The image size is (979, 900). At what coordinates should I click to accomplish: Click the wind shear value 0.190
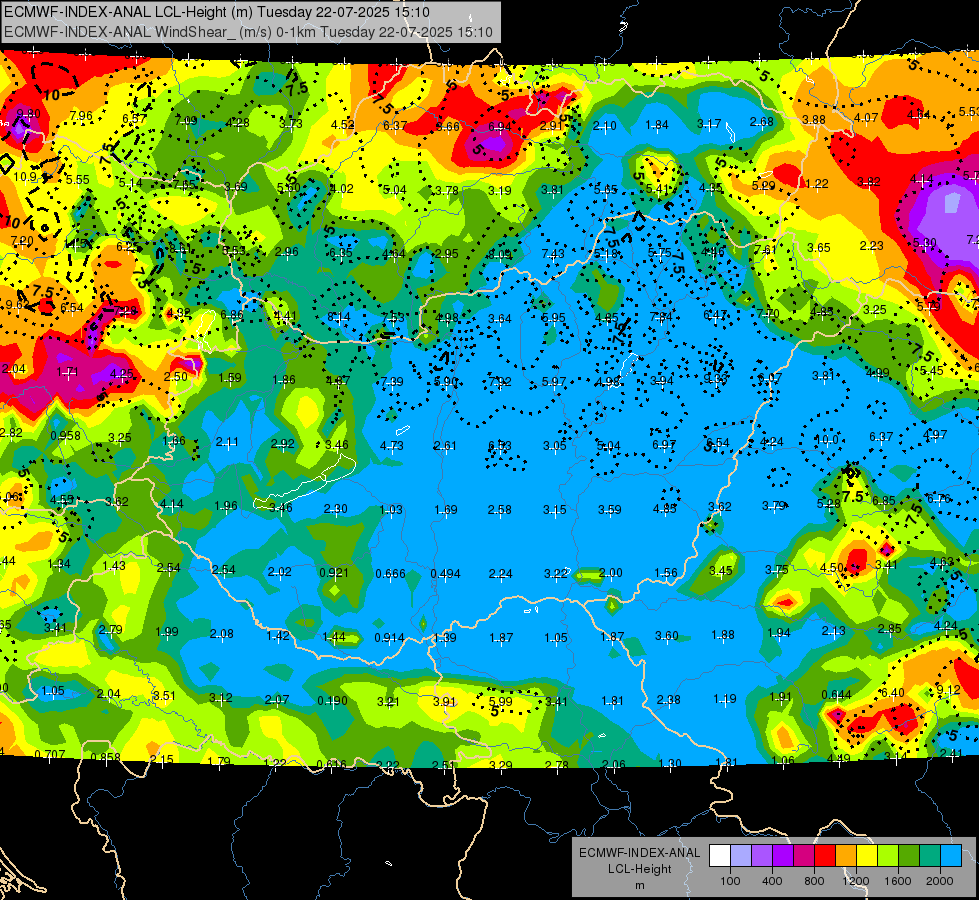point(332,701)
